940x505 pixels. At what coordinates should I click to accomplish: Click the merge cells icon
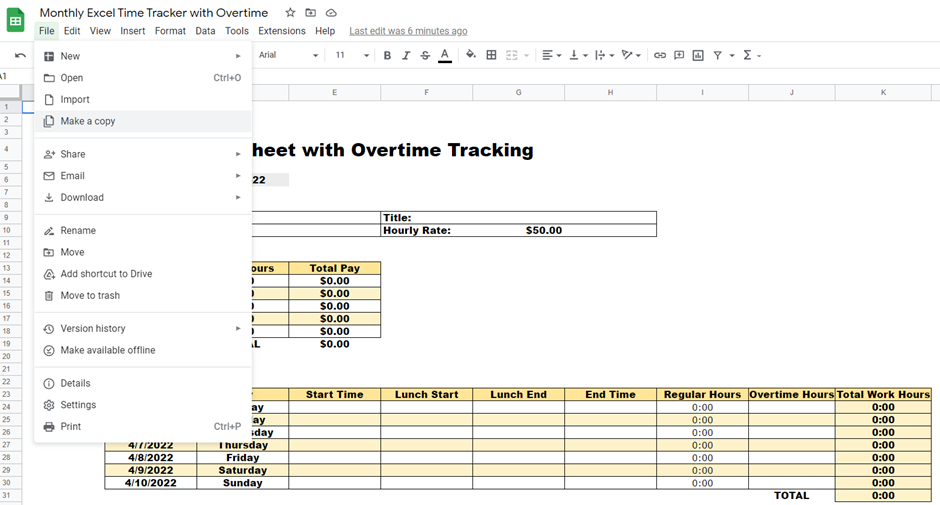(511, 55)
